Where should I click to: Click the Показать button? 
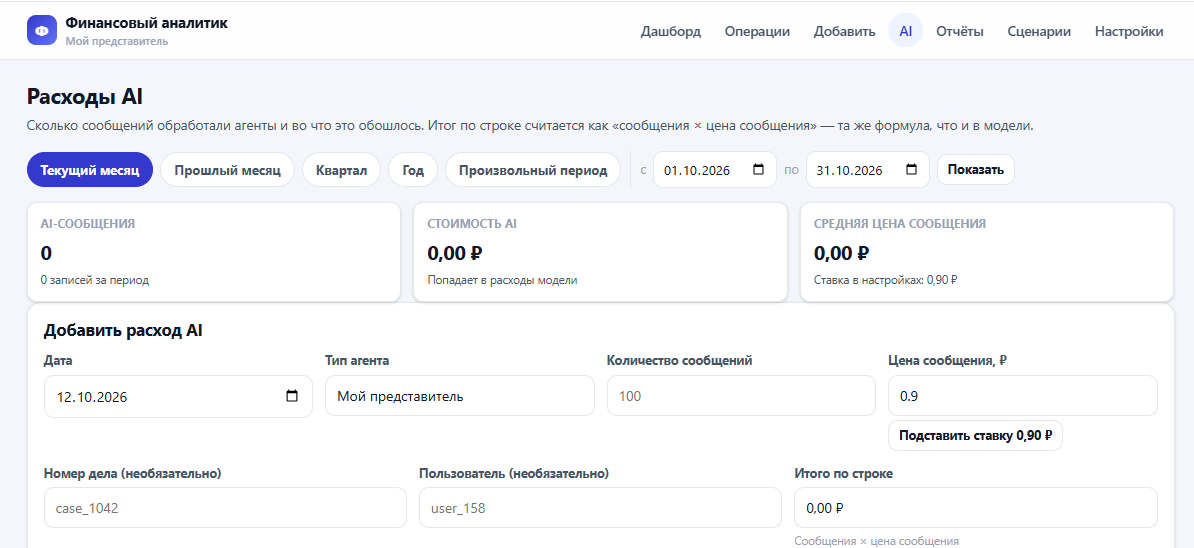(975, 170)
